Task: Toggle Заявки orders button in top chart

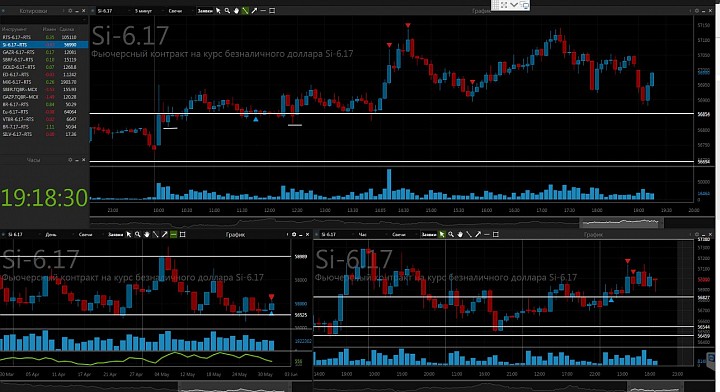Action: 205,11
